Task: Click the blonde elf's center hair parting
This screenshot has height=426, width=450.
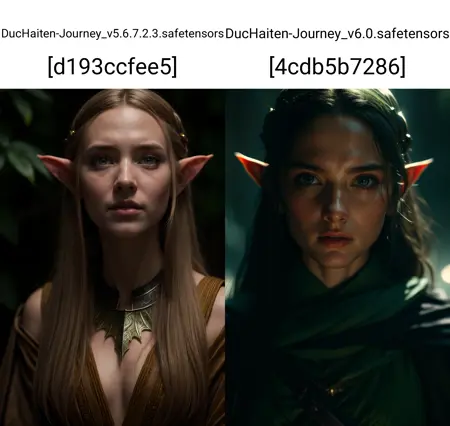Action: (121, 100)
